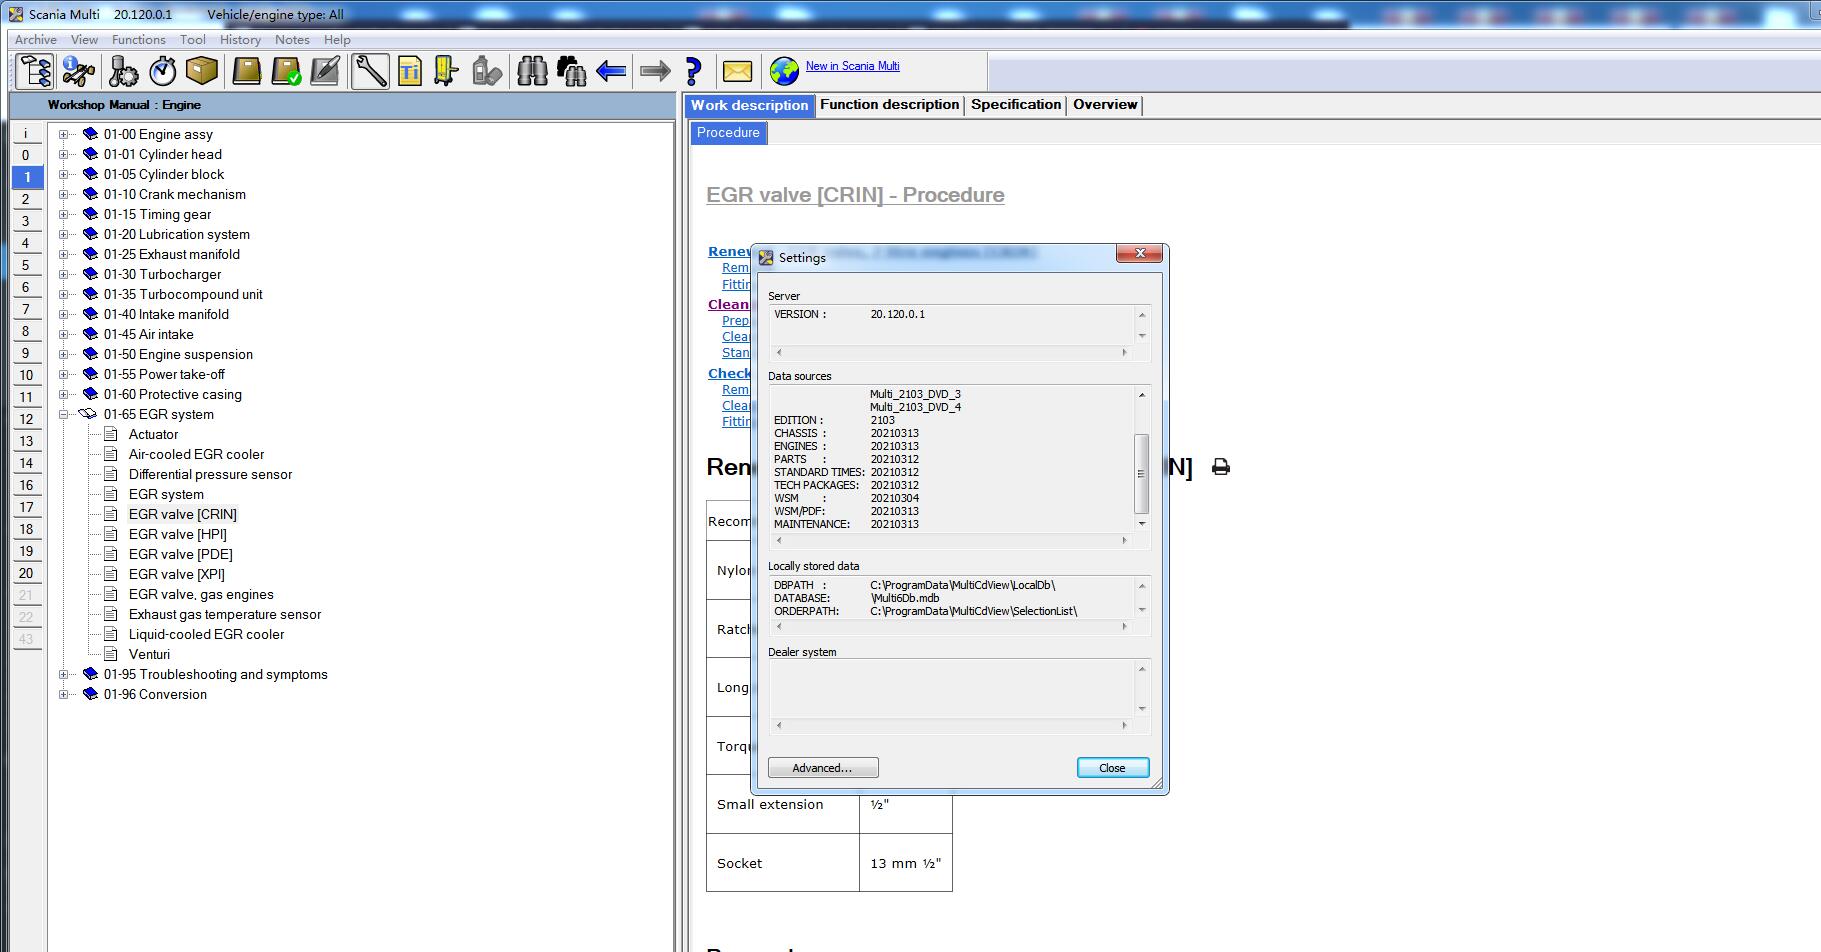
Task: Open the Help menu
Action: (x=338, y=39)
